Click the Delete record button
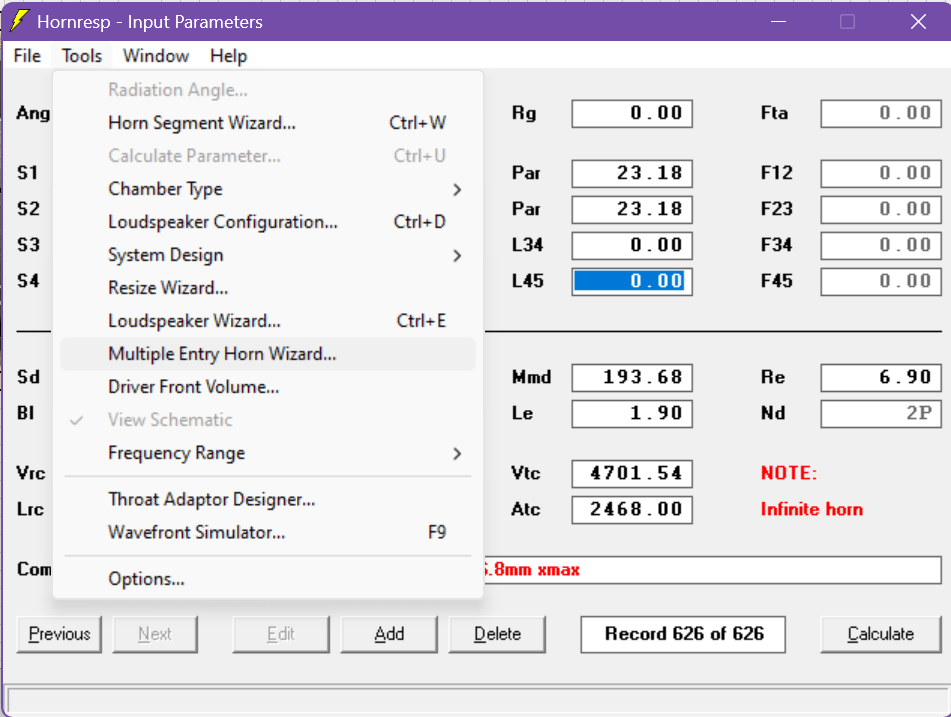This screenshot has height=717, width=951. (497, 635)
